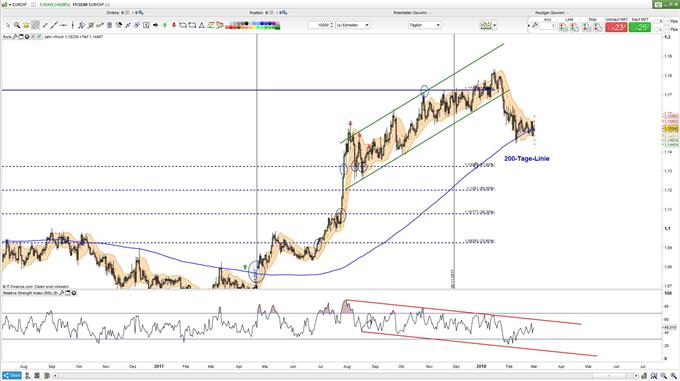Screen dimensions: 680x381
Task: Select the vertical line drawing tool
Action: click(x=72, y=25)
